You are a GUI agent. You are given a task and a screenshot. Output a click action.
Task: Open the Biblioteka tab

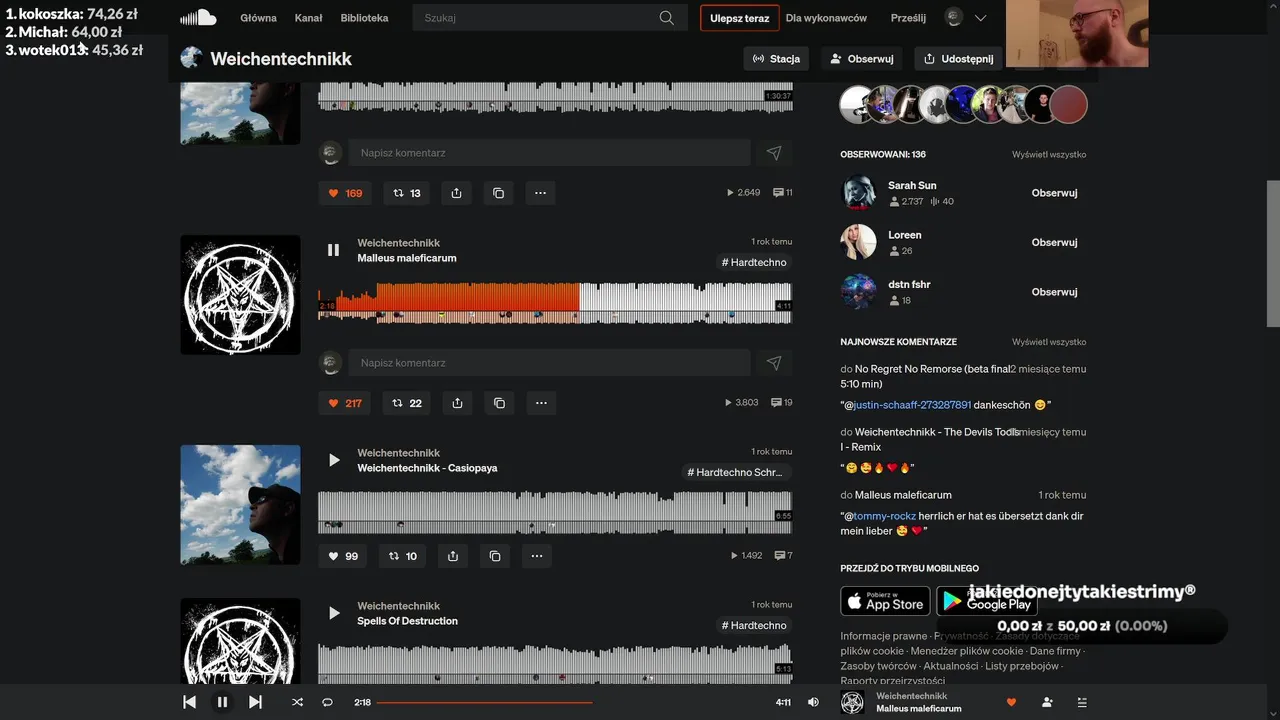pos(364,18)
